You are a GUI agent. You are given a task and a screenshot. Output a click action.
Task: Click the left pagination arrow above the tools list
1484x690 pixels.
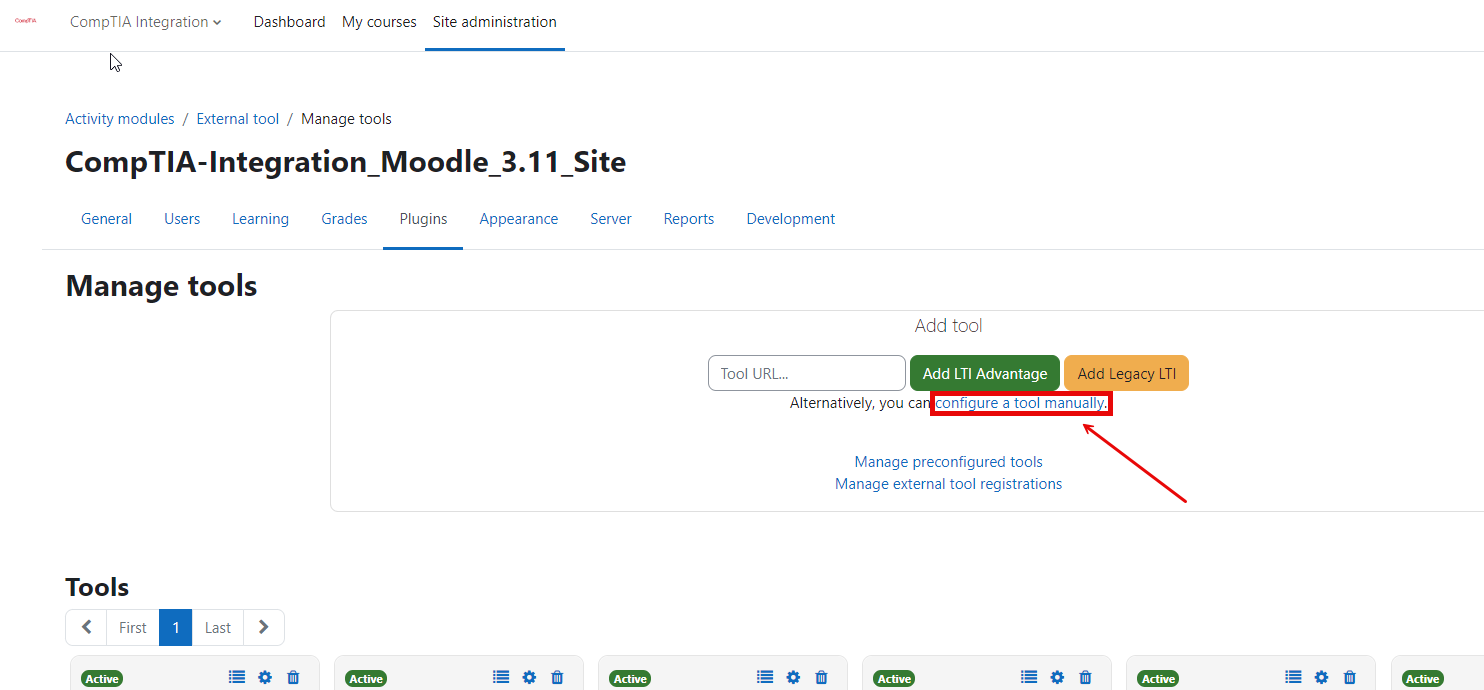[x=86, y=627]
